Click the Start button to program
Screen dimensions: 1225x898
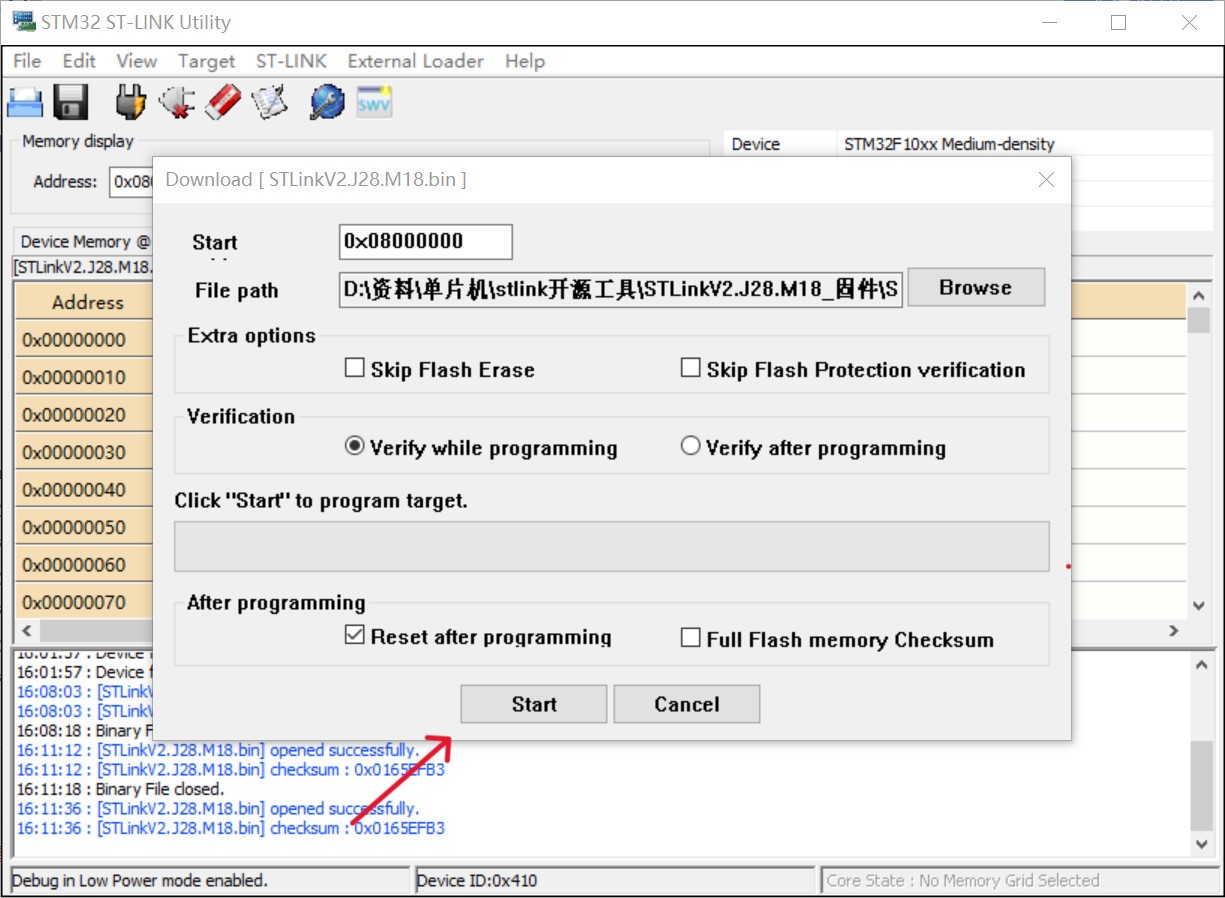534,704
